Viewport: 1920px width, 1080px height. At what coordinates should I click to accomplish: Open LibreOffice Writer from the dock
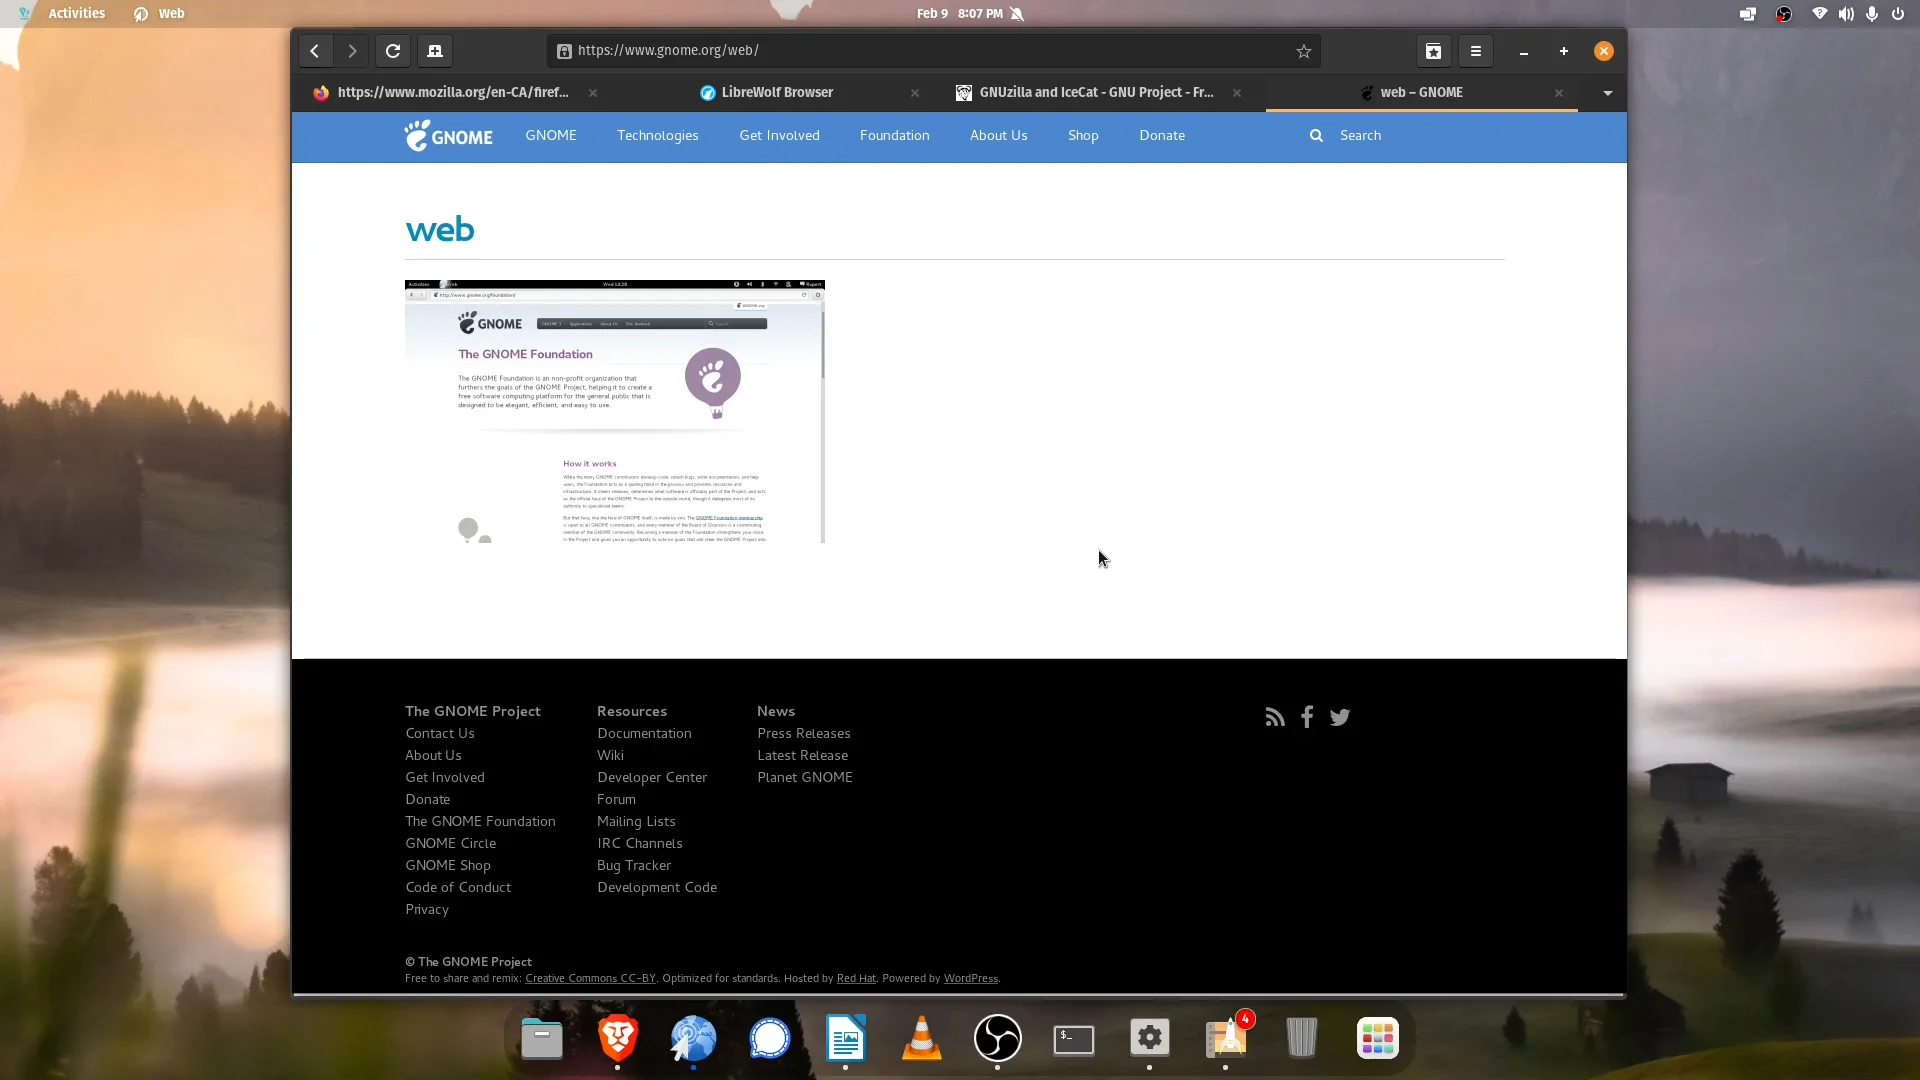(846, 1039)
